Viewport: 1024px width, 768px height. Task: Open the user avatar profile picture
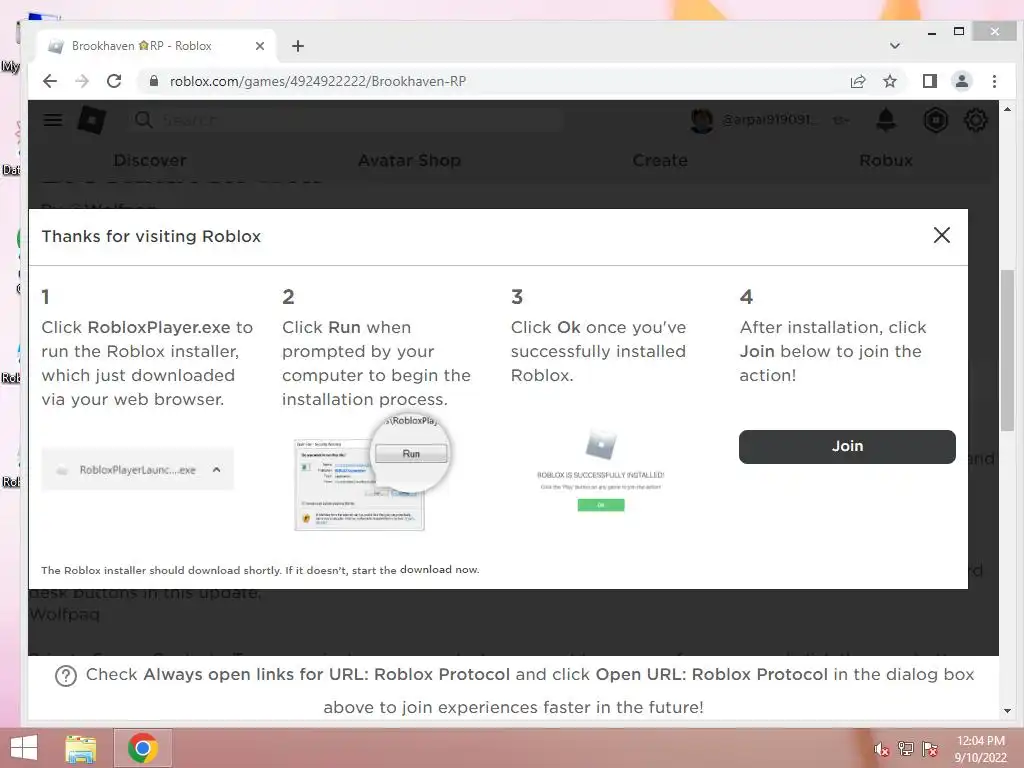click(701, 120)
